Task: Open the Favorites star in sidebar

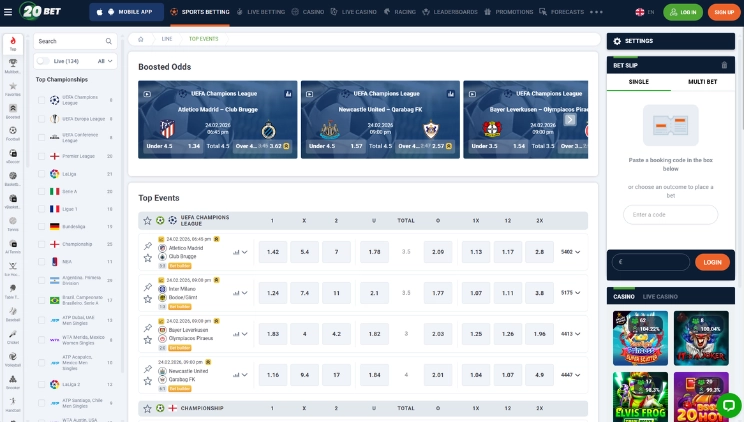Action: 13,89
